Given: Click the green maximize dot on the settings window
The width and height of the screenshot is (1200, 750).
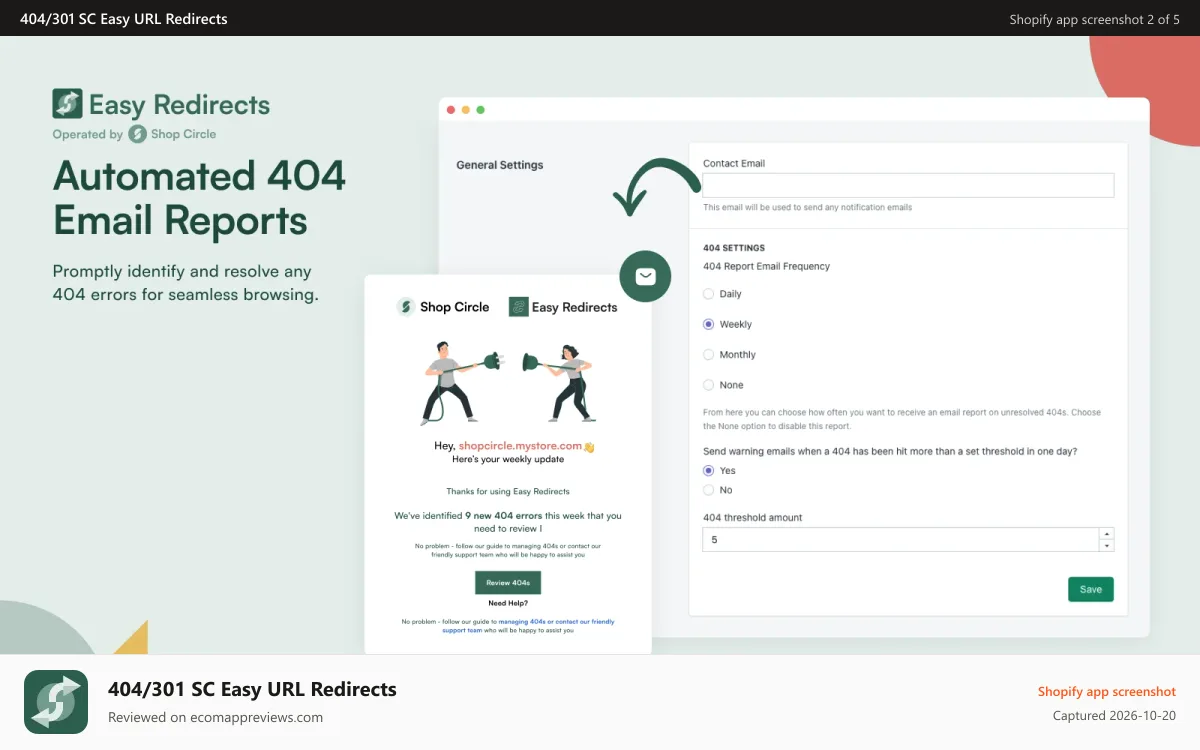Looking at the screenshot, I should pos(481,110).
